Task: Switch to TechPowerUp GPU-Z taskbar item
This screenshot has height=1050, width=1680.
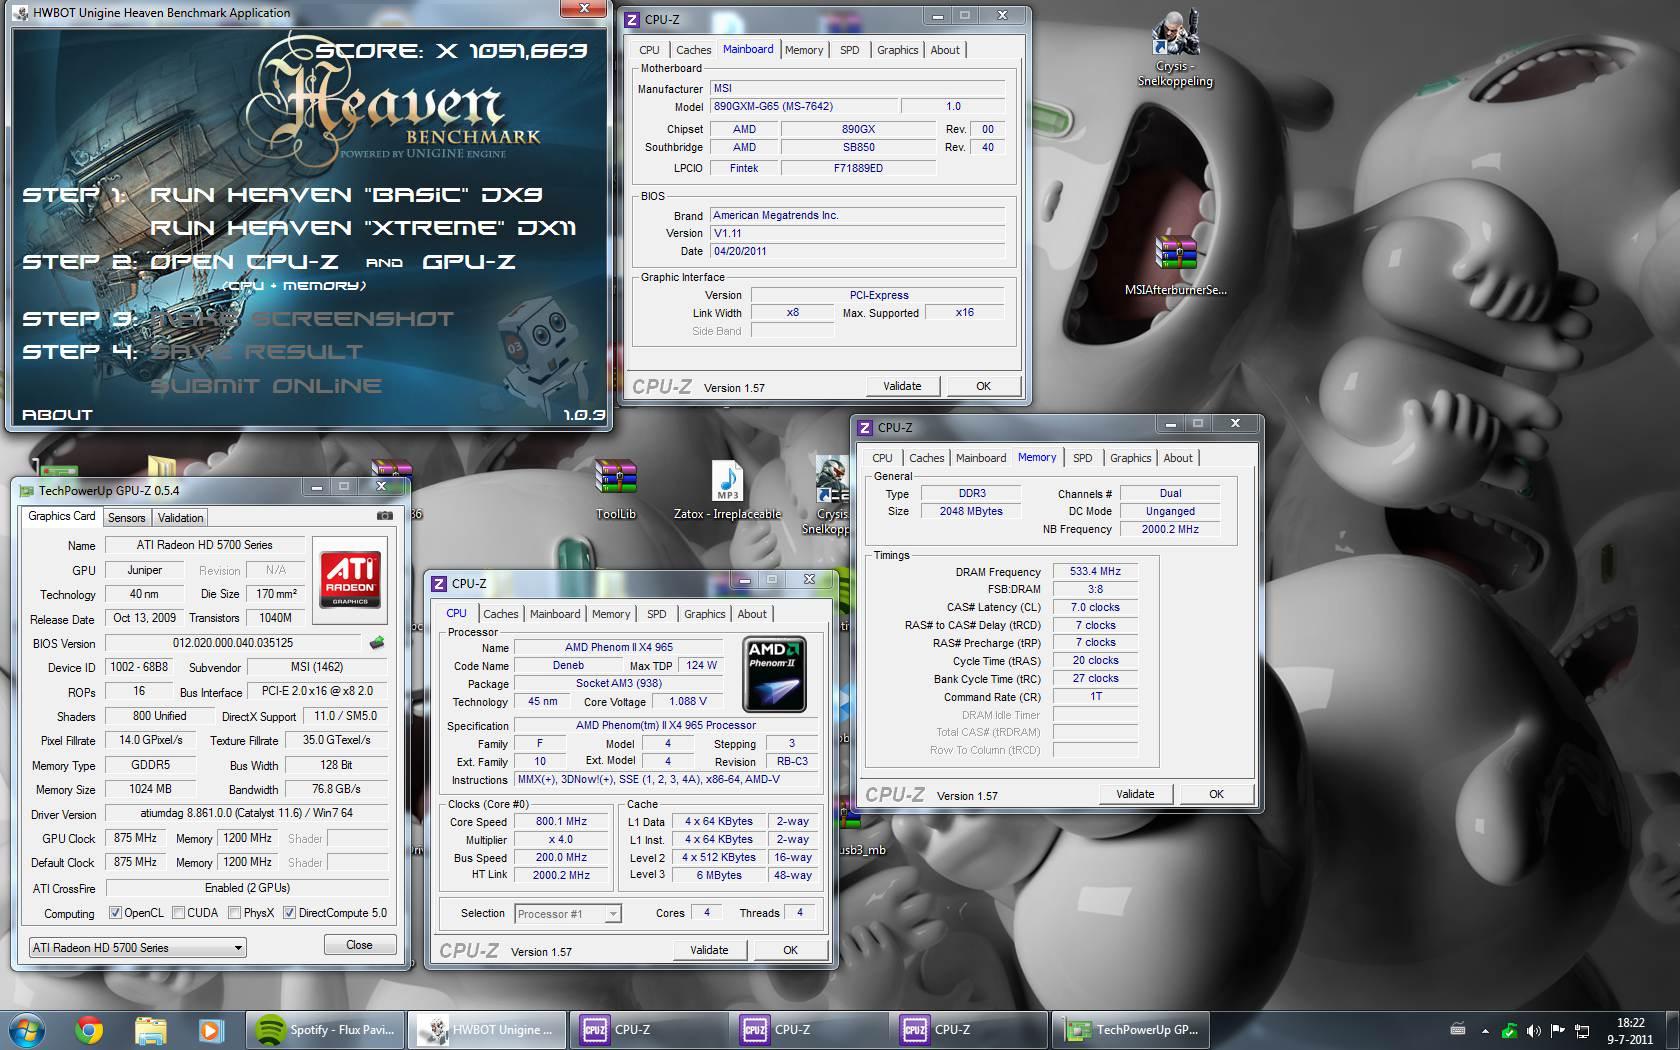Action: click(1131, 1030)
